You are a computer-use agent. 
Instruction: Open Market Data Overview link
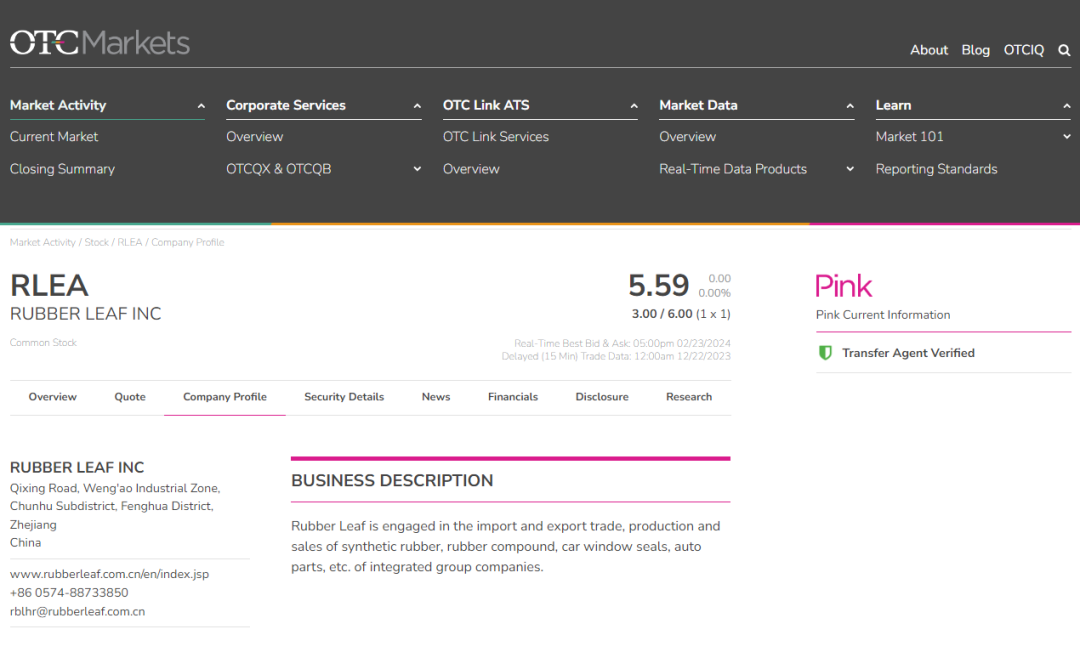tap(687, 136)
